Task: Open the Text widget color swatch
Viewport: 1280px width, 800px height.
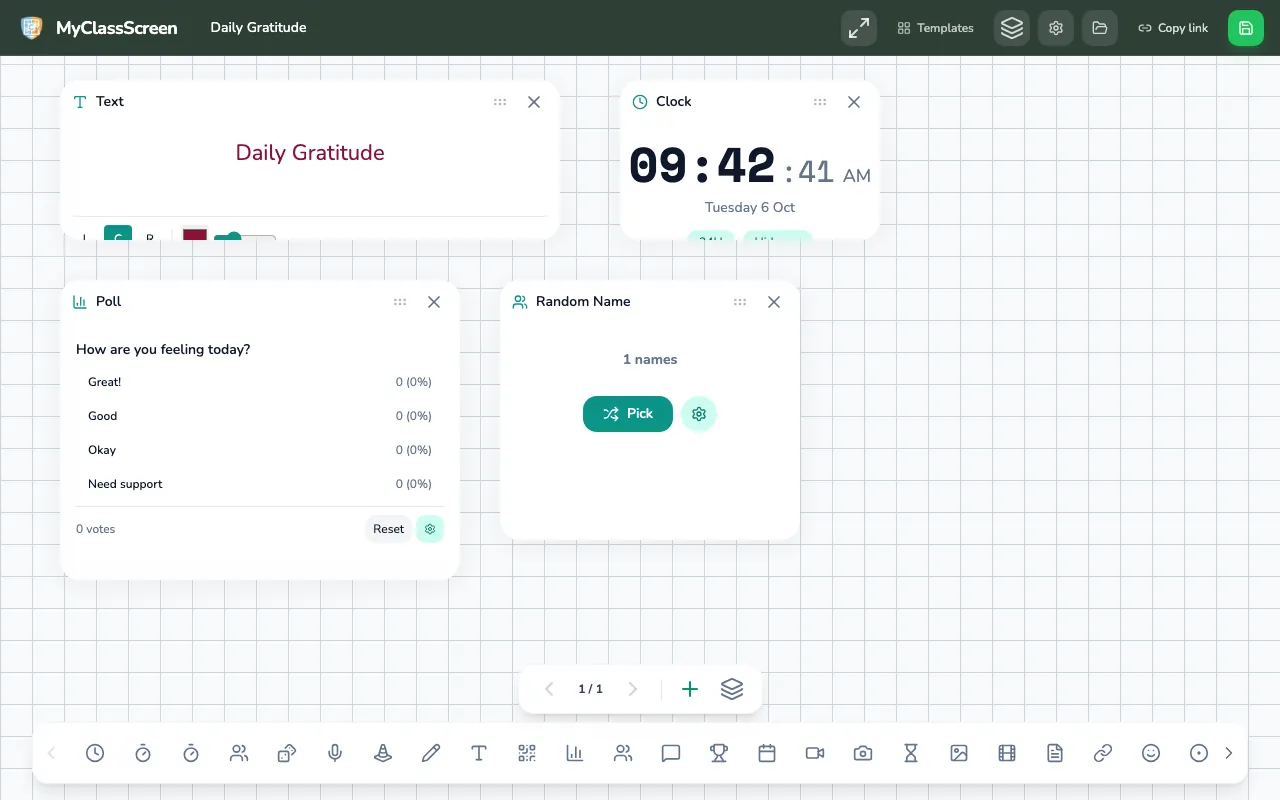Action: 195,235
